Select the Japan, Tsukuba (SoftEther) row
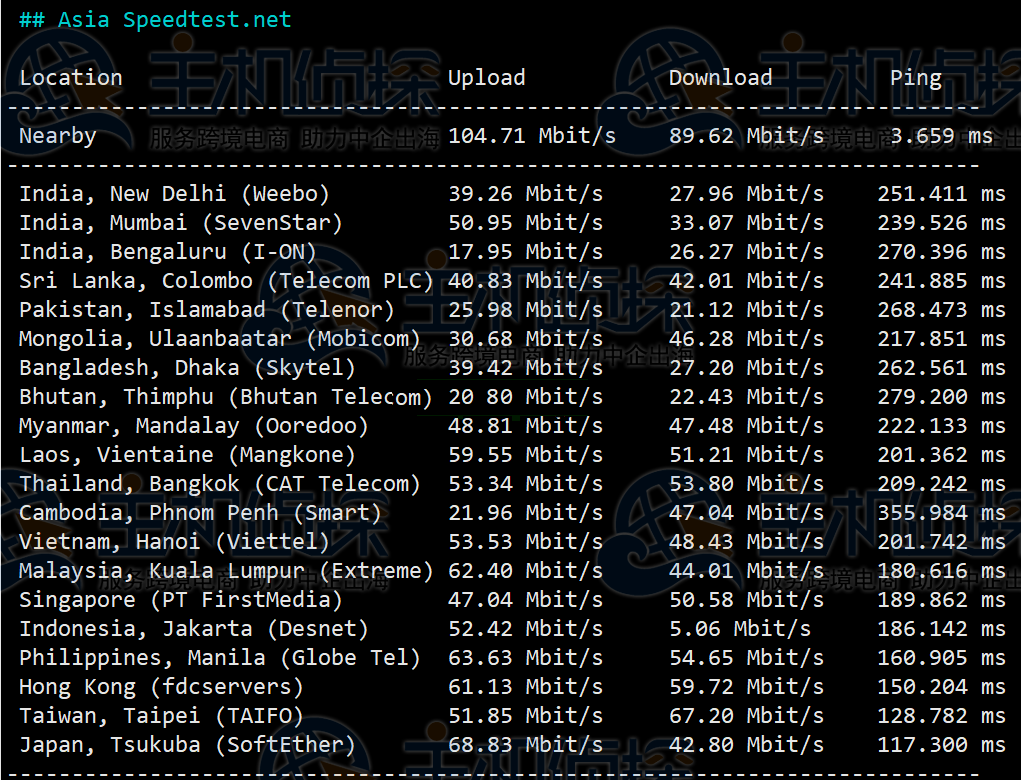Screen dimensions: 1021x780 [x=187, y=745]
